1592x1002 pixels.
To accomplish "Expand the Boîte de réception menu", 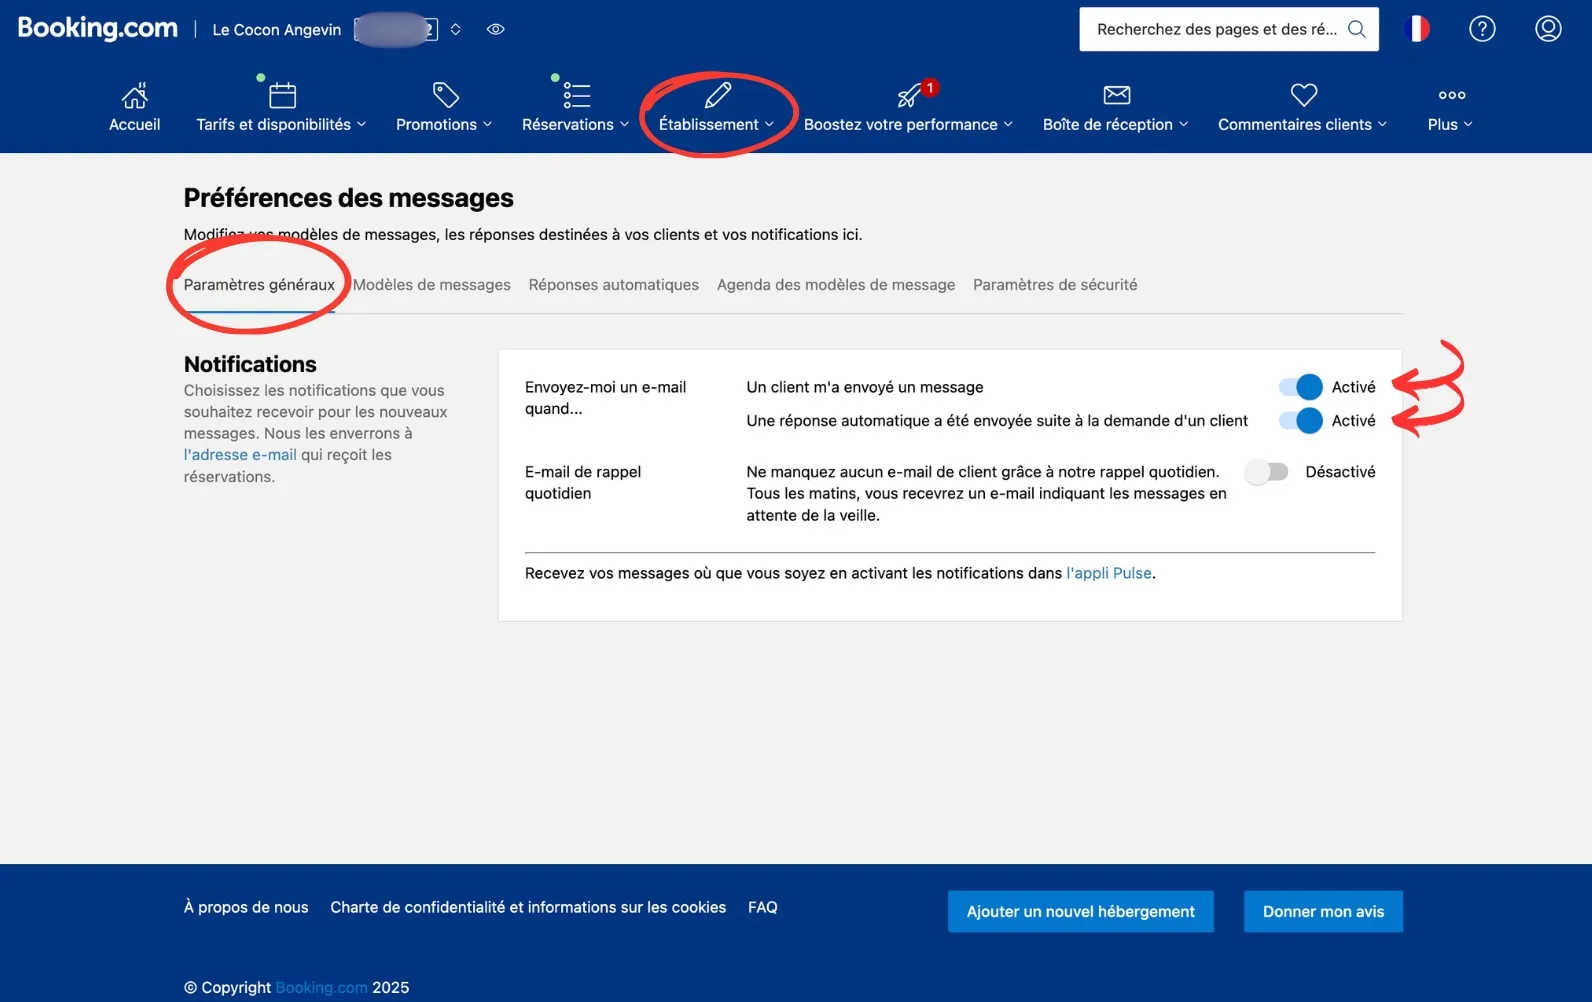I will pos(1116,124).
